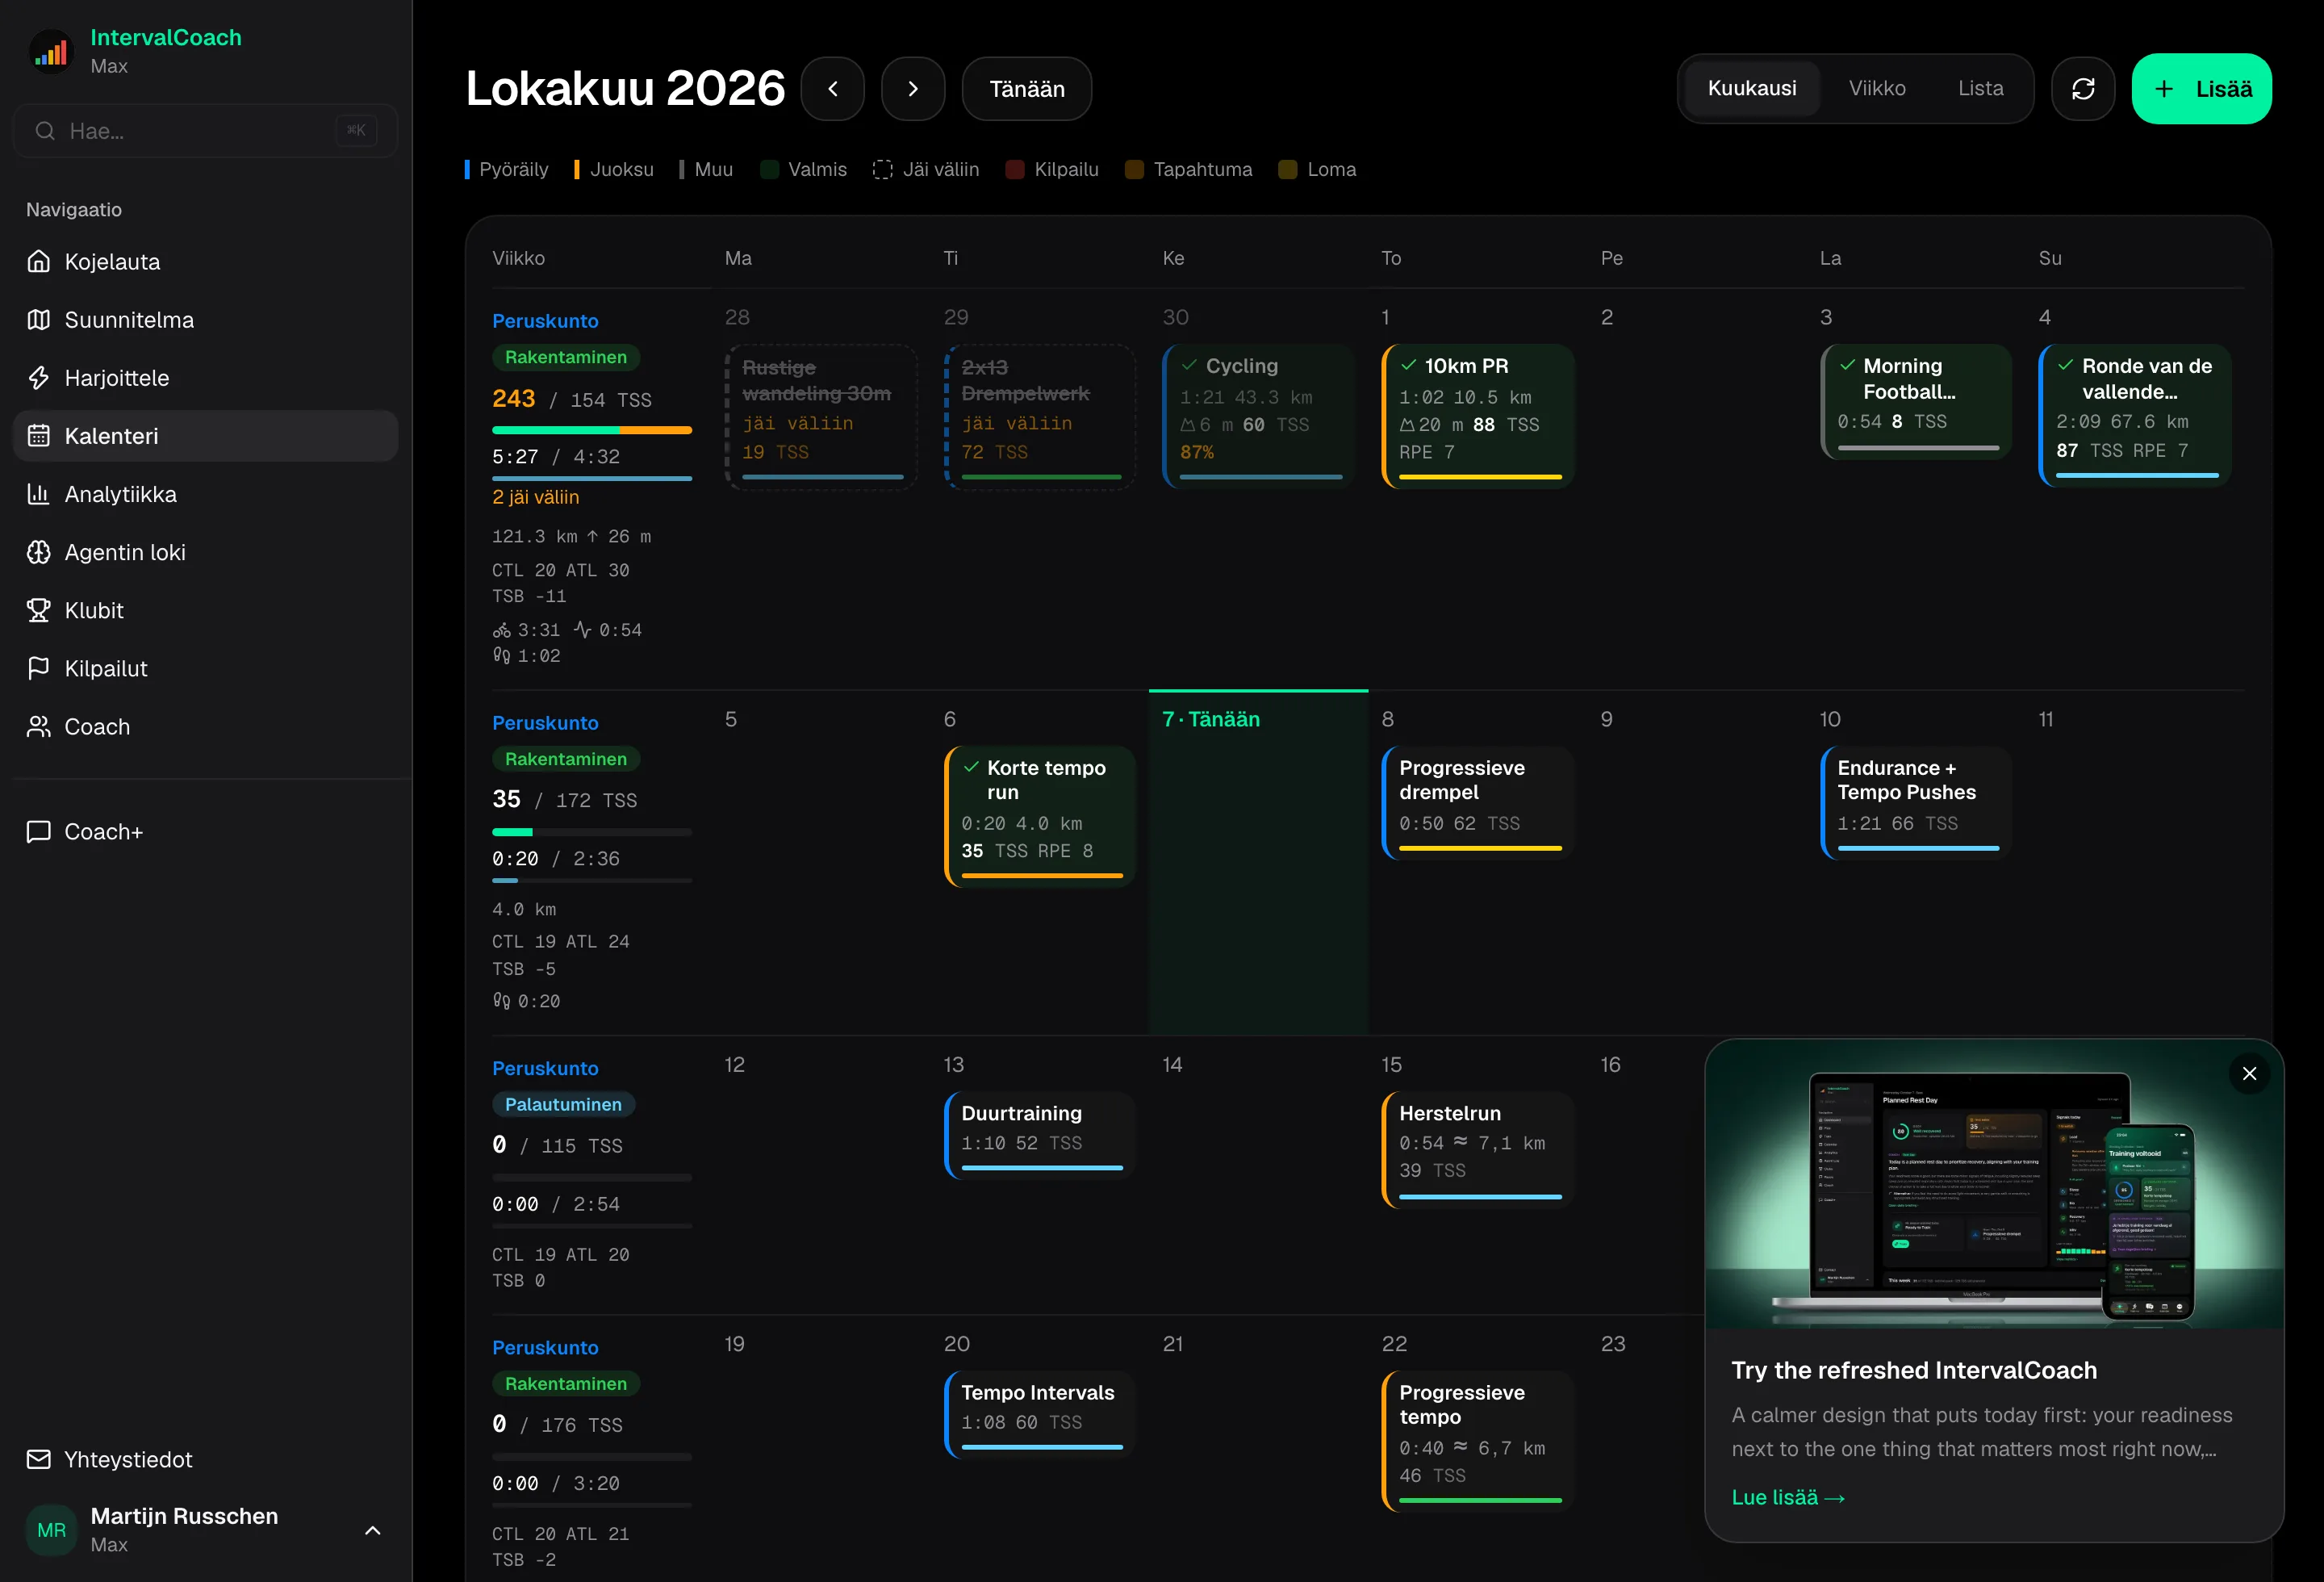Click the refresh sync icon button

click(2083, 89)
